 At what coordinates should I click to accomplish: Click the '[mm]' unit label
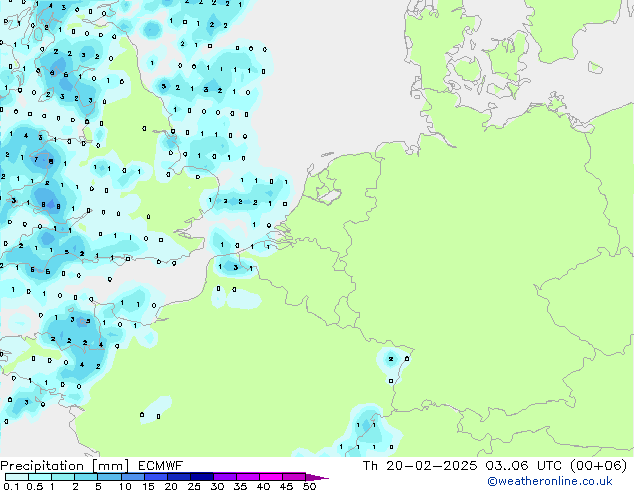coord(110,466)
